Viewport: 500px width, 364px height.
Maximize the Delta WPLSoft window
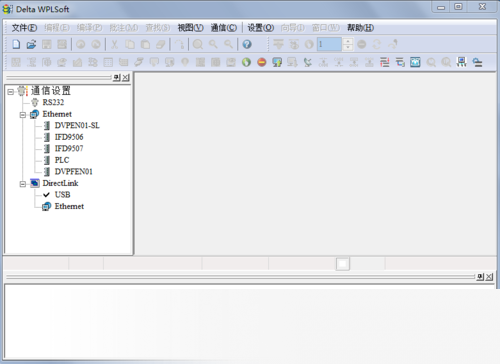click(x=459, y=7)
